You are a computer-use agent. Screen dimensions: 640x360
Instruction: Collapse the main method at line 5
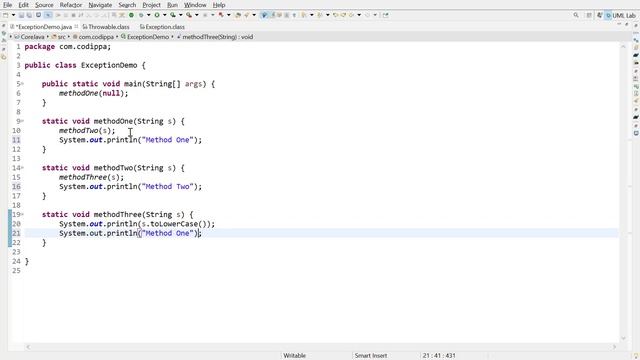(22, 84)
